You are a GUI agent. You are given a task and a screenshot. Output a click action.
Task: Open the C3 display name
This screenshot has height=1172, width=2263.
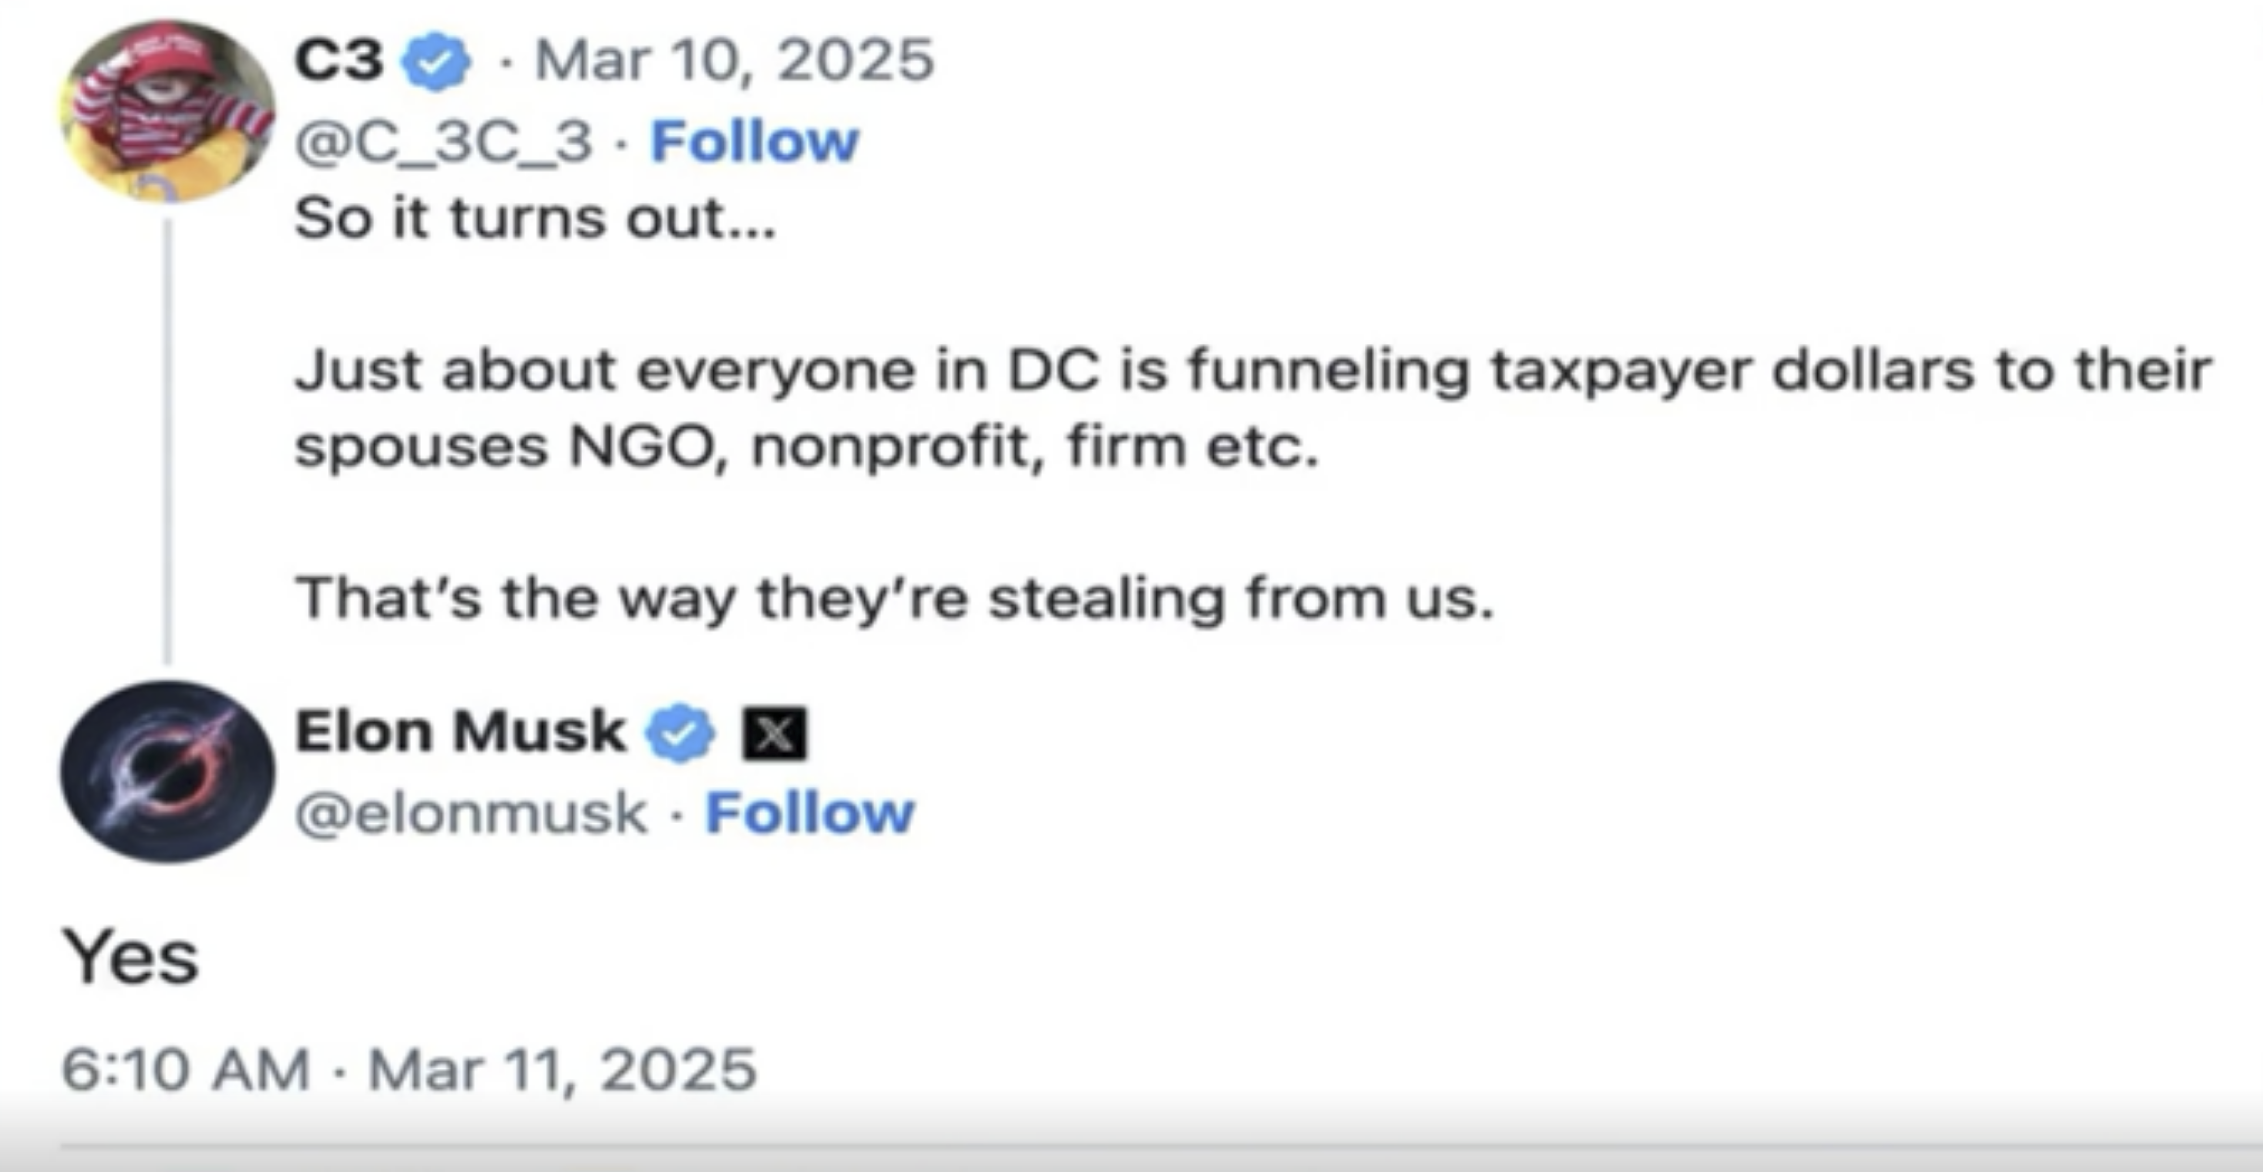[x=339, y=60]
